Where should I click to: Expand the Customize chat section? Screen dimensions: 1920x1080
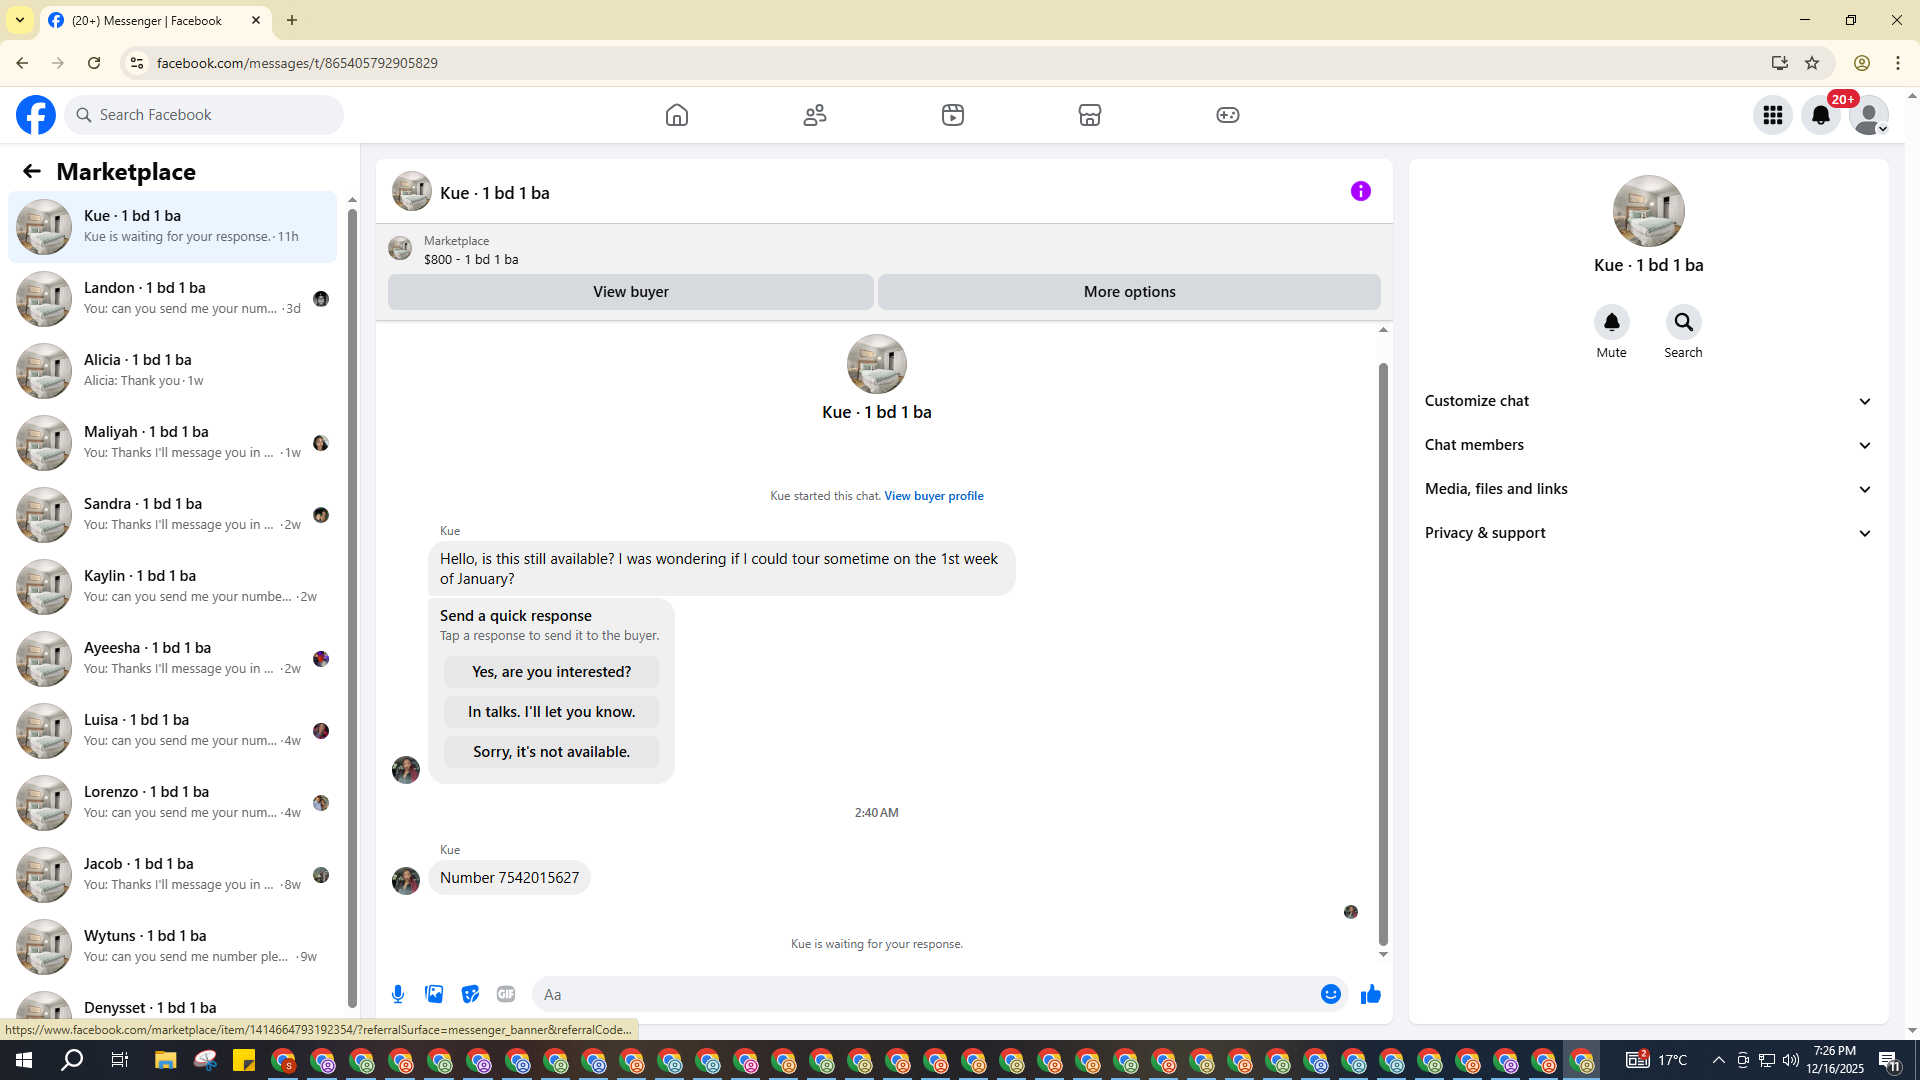[1649, 401]
